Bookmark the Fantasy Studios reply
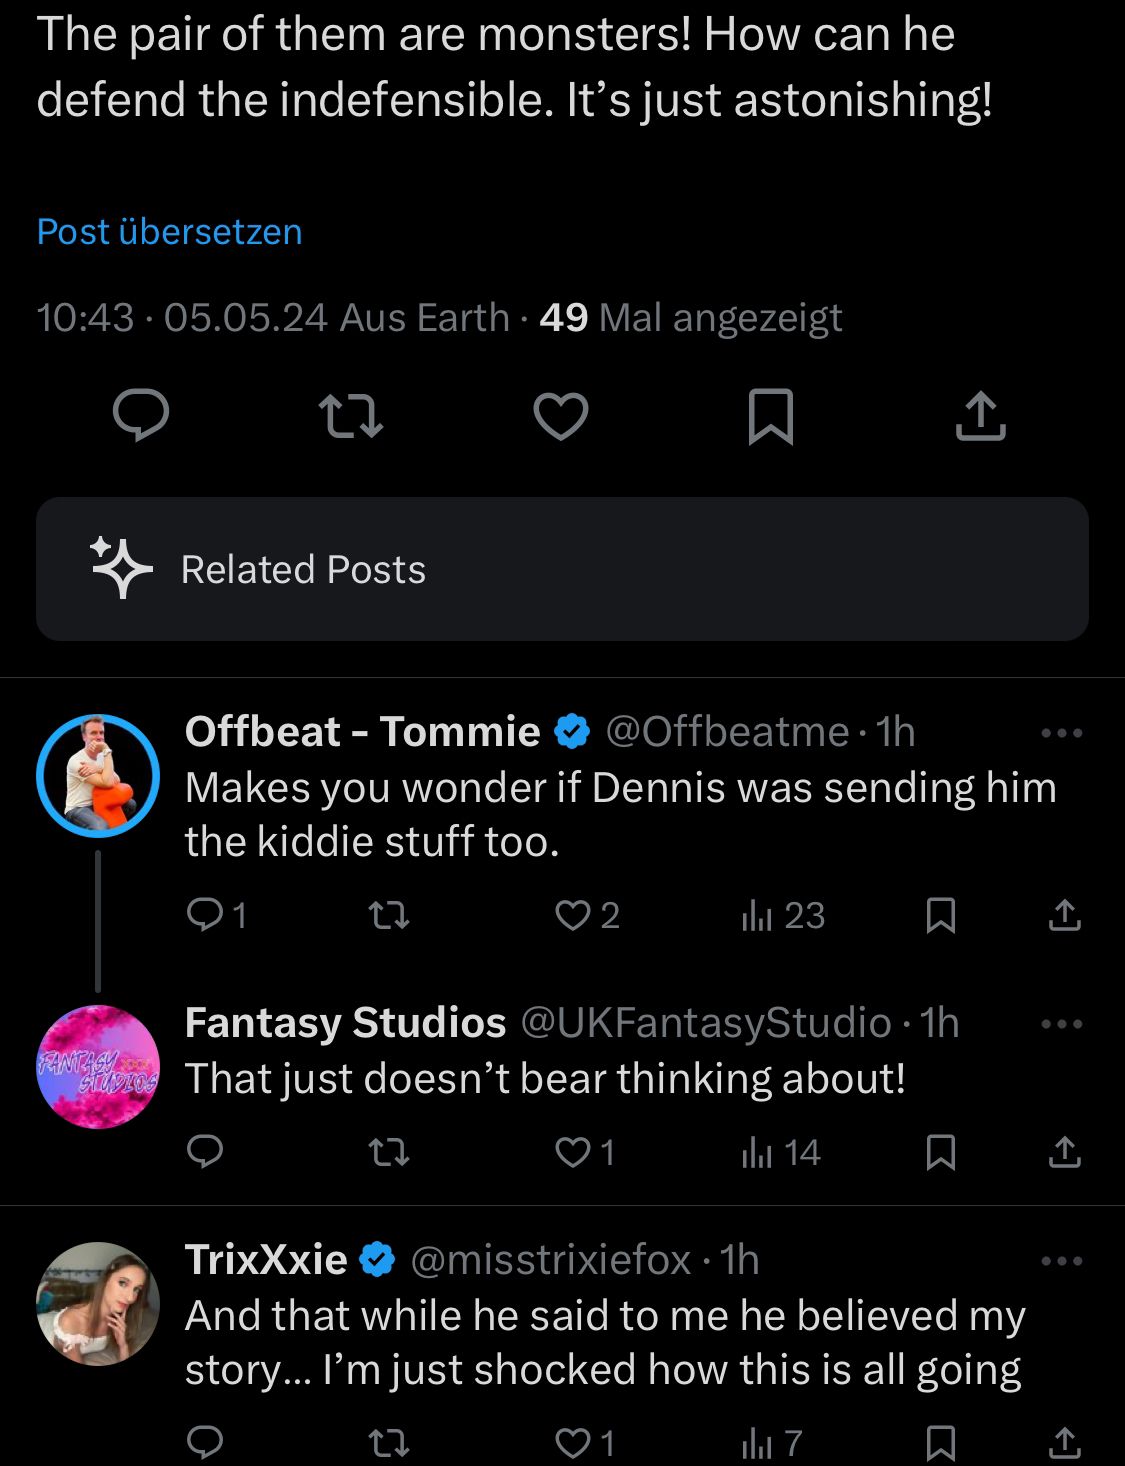 tap(940, 1153)
